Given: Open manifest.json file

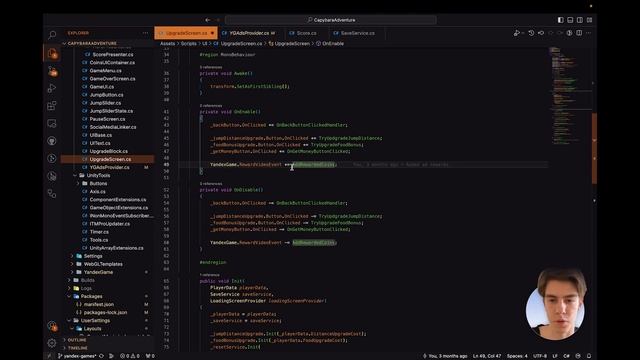Looking at the screenshot, I should click(x=98, y=304).
